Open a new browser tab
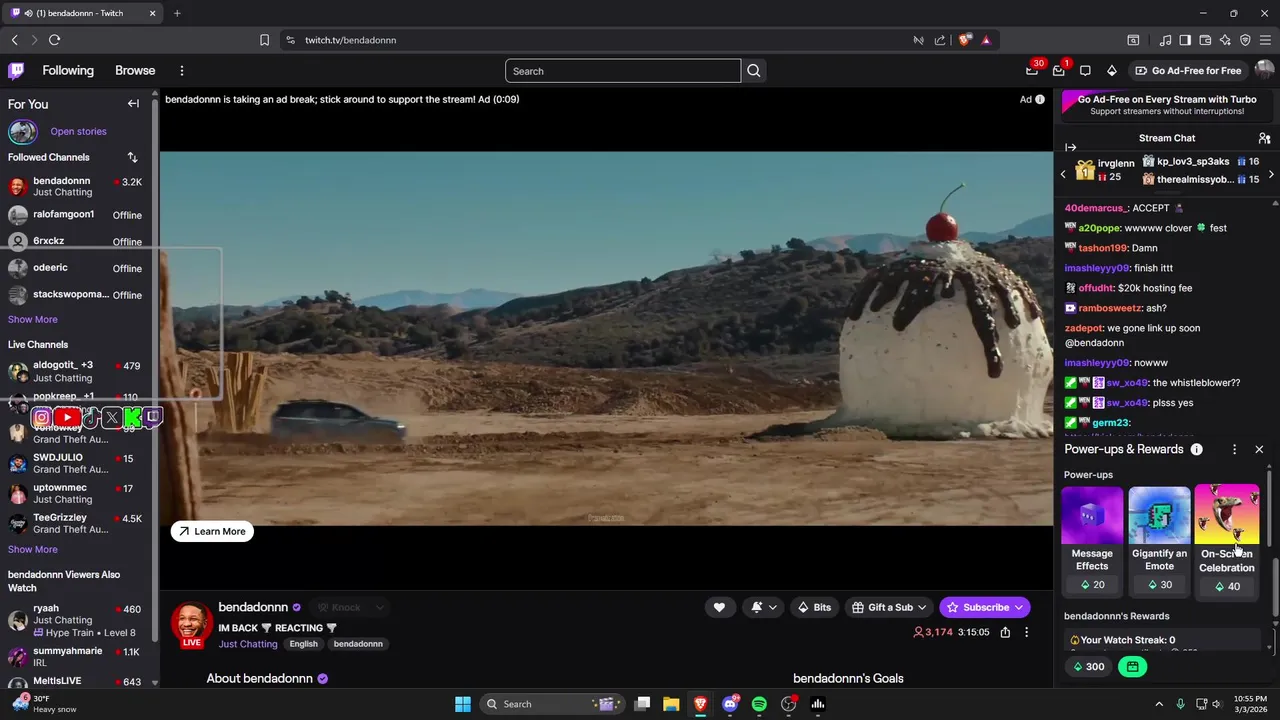 (177, 13)
